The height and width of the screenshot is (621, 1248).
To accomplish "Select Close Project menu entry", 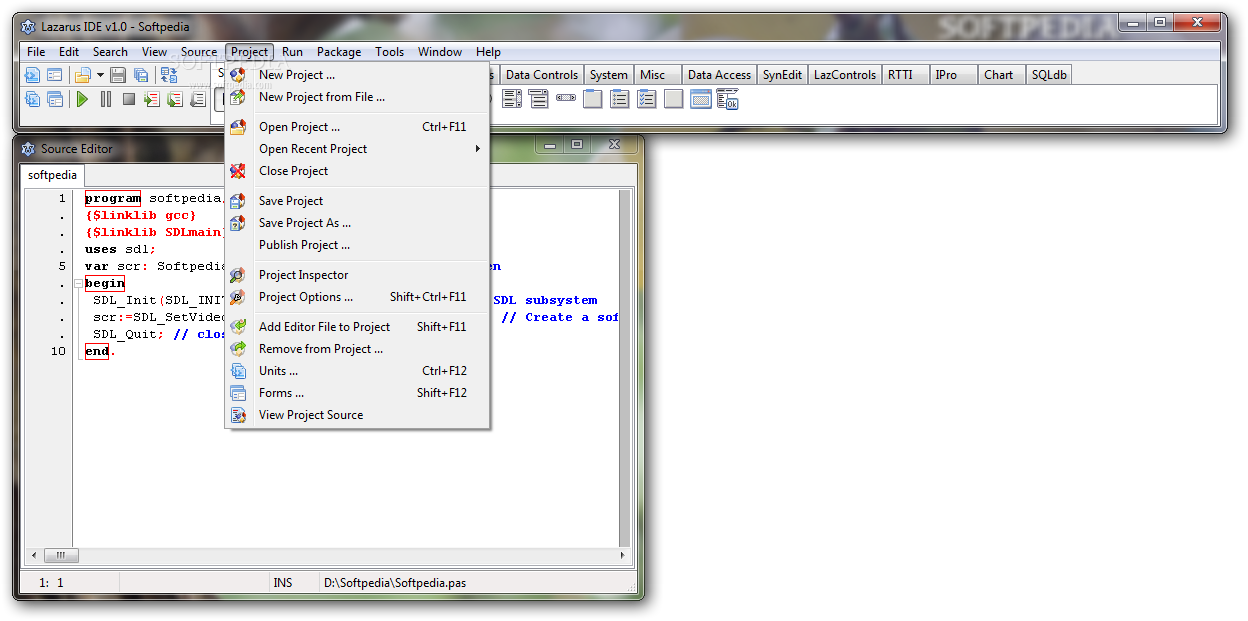I will 358,171.
